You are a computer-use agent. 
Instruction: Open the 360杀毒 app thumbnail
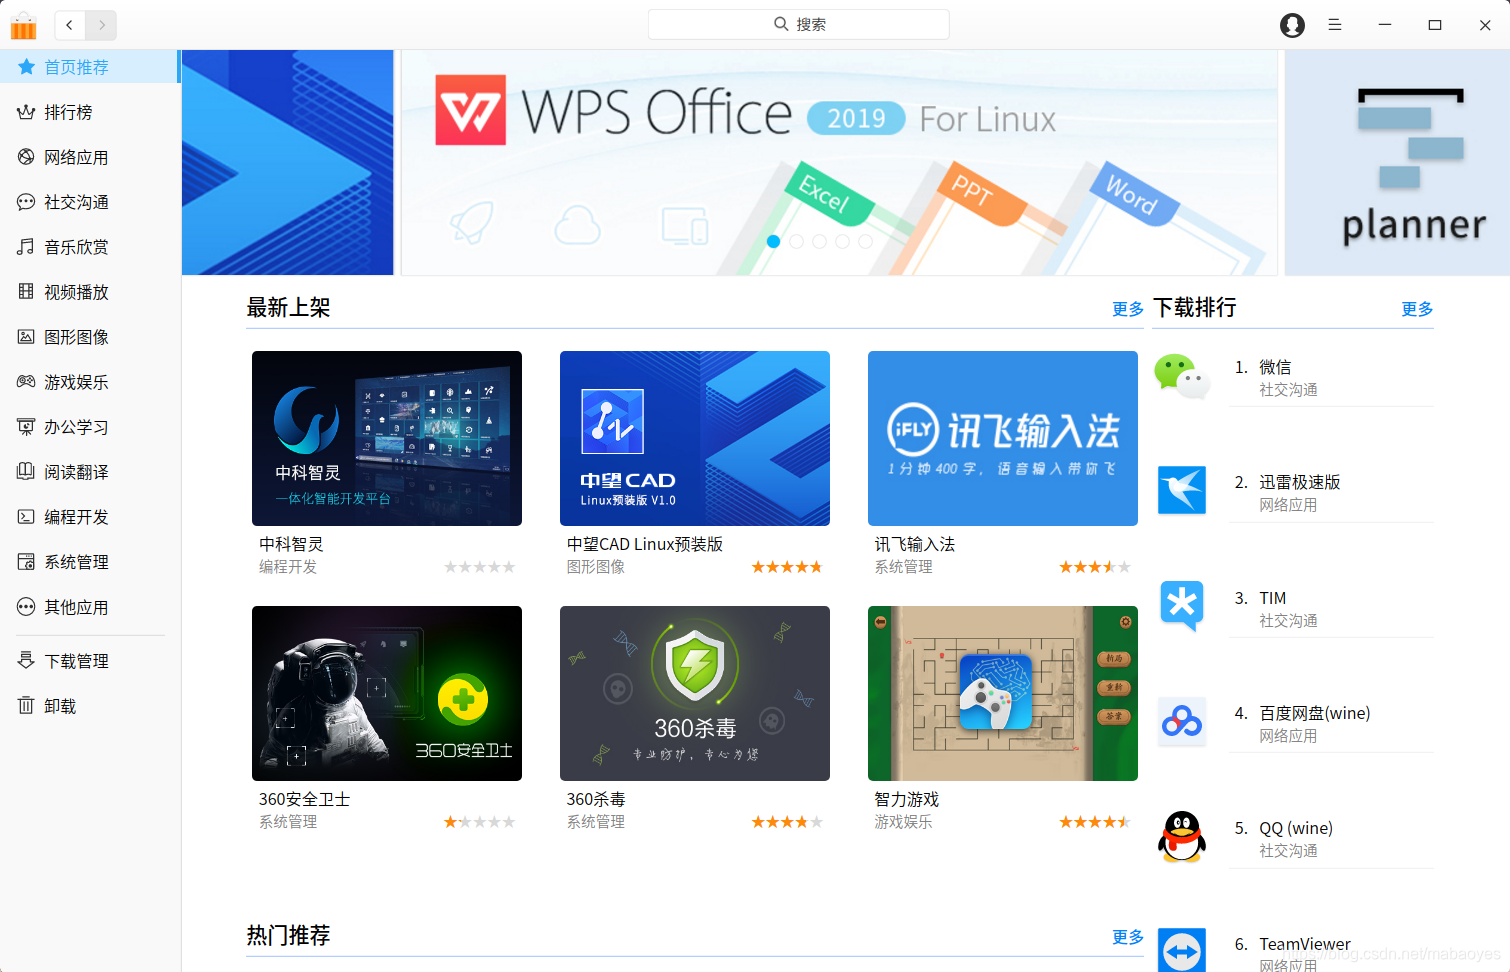(x=695, y=693)
